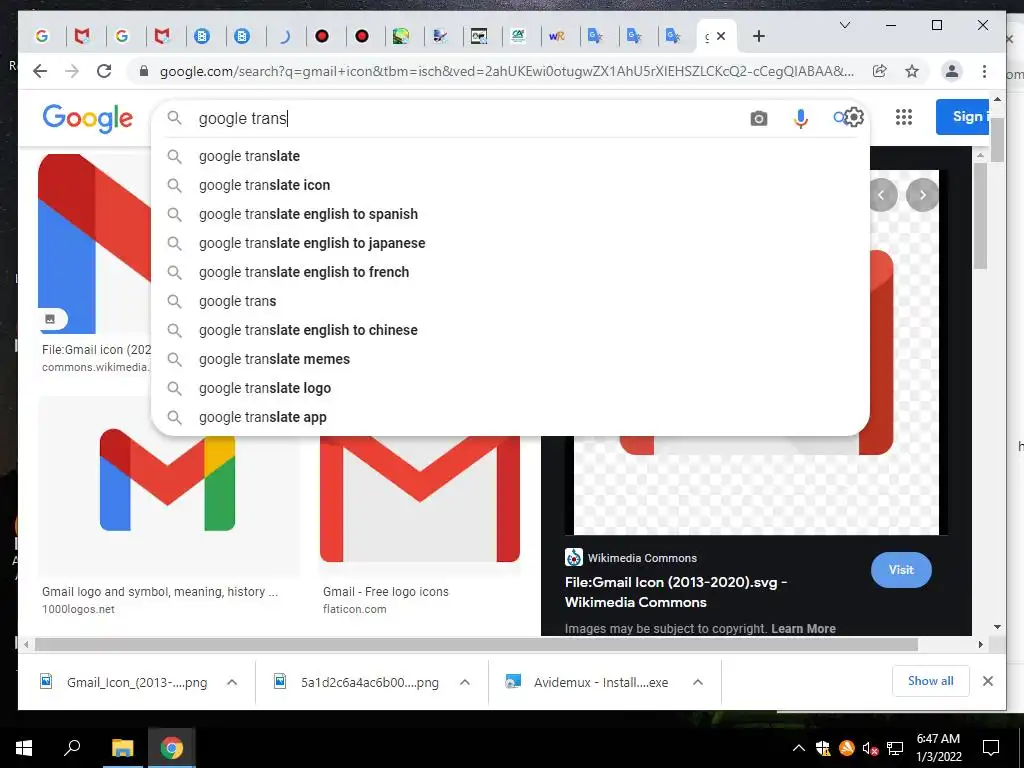Image resolution: width=1024 pixels, height=768 pixels.
Task: Switch to the Crédit Agricole tab
Action: coord(519,36)
